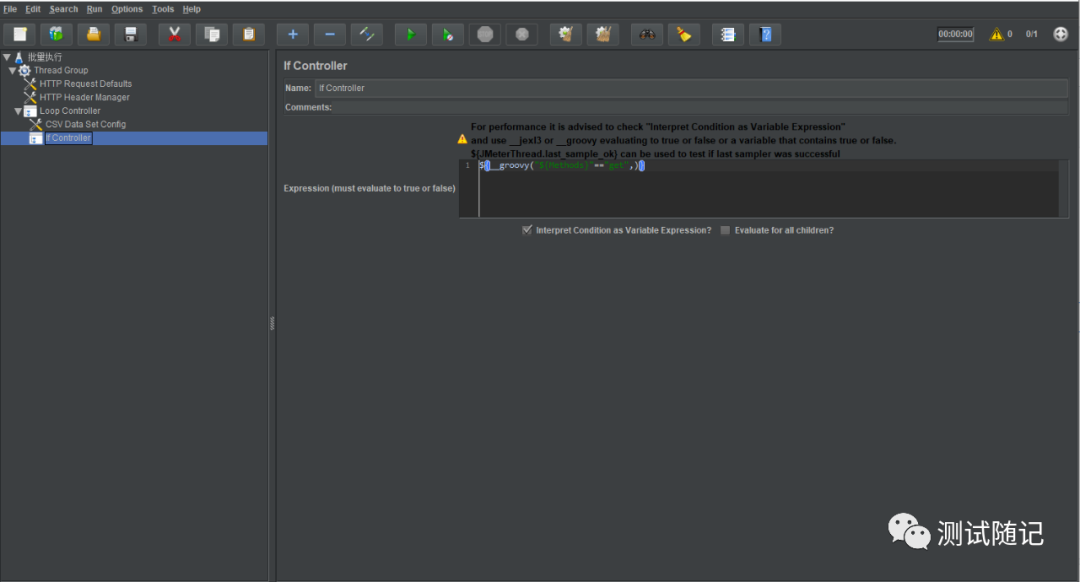Stop the running test via Stop icon

(x=485, y=34)
